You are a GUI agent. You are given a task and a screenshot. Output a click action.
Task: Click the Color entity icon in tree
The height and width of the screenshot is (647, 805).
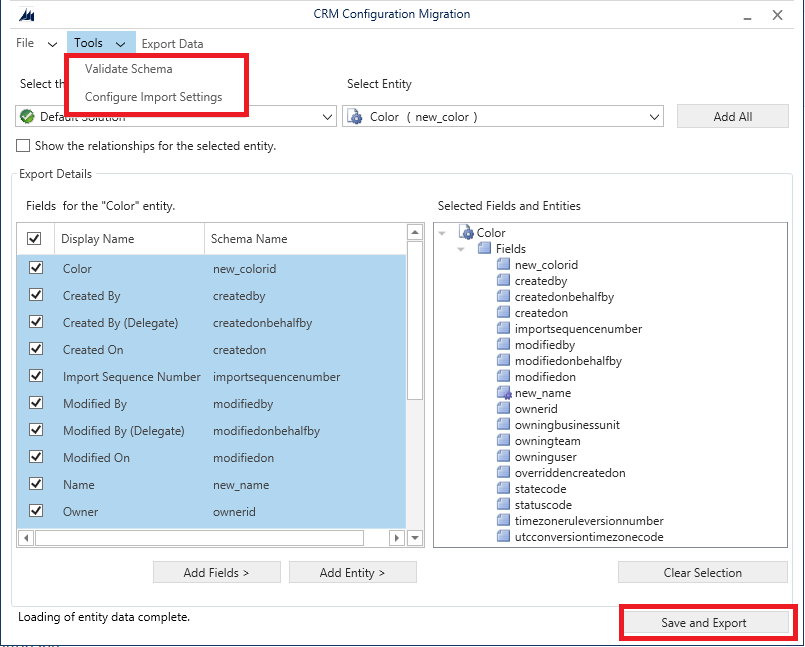point(466,232)
